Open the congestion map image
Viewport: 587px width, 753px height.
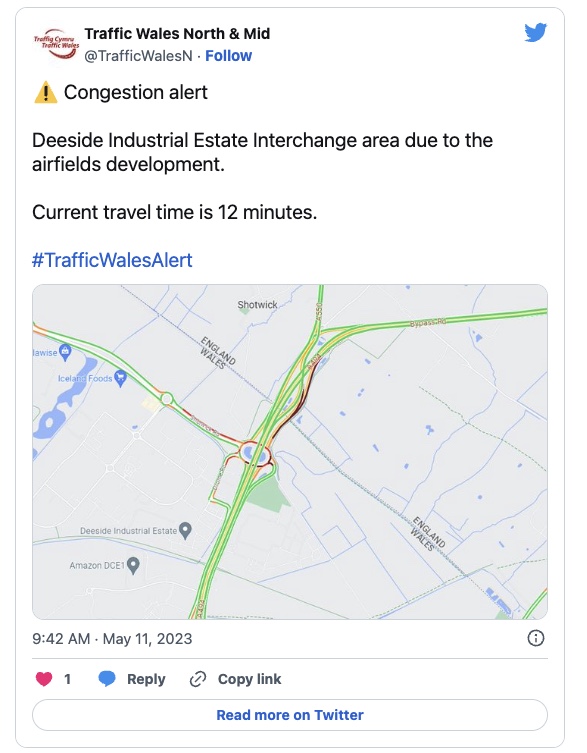click(x=290, y=452)
